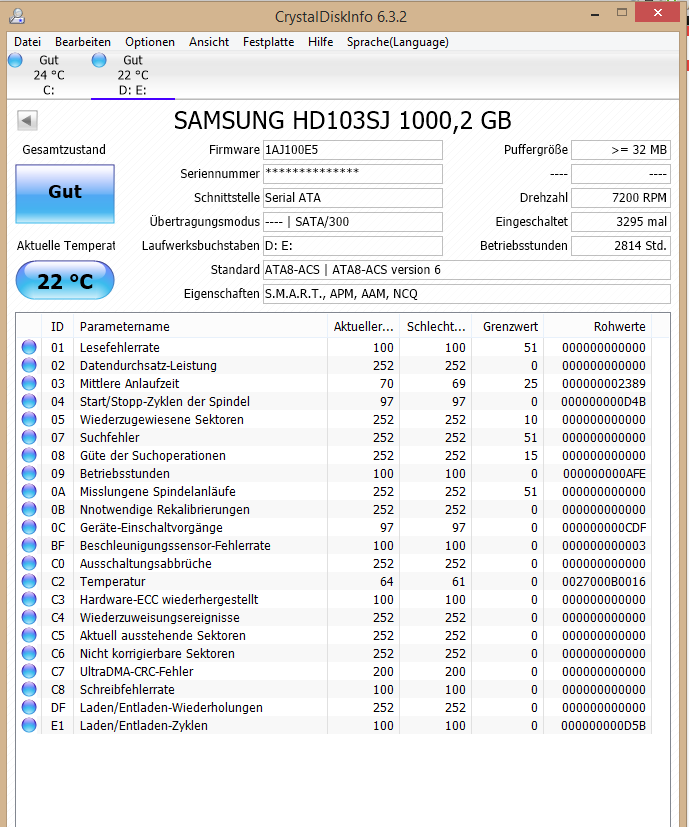Click status icon for Beschleunigungssensor-Fehlerrate

point(29,545)
